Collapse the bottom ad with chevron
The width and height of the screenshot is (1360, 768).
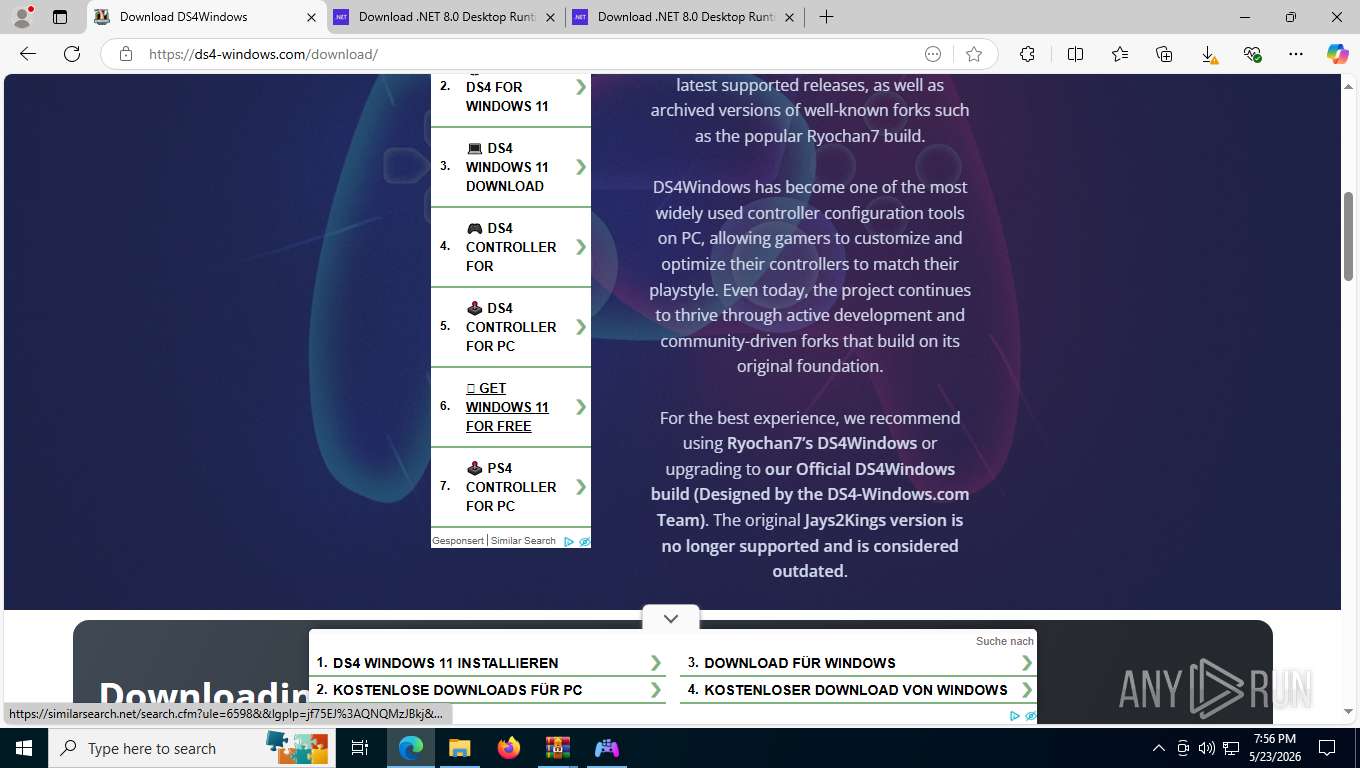(671, 618)
